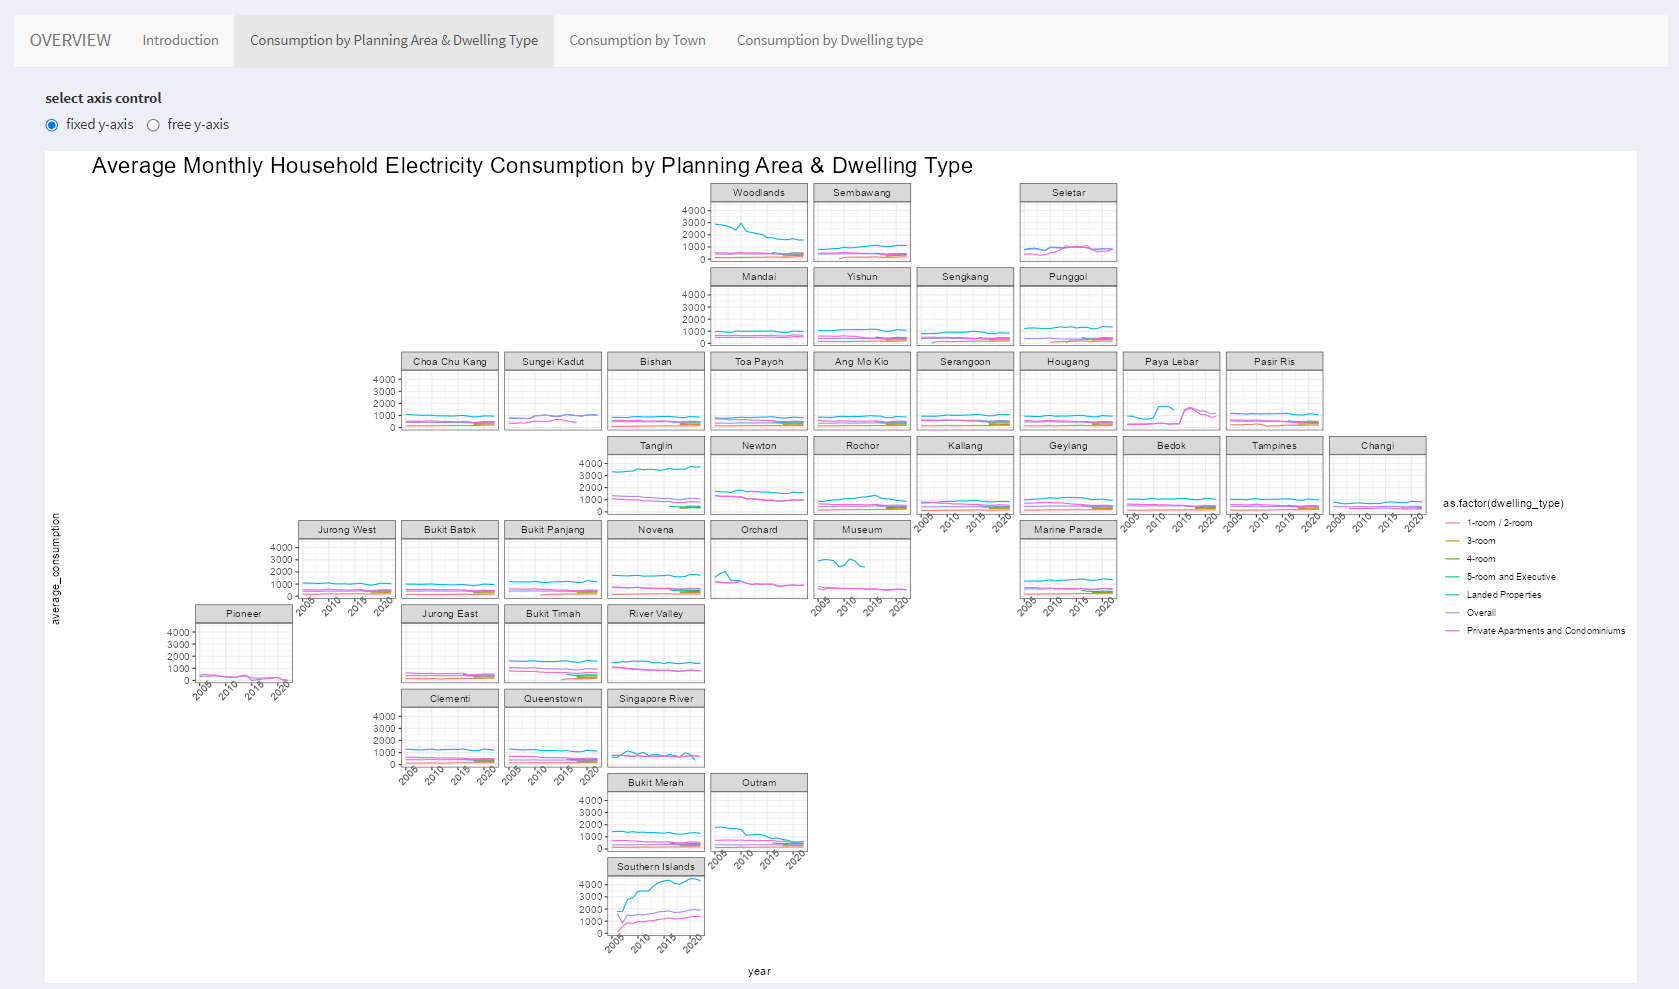The width and height of the screenshot is (1679, 989).
Task: Click the Southern Islands chart panel
Action: 656,905
